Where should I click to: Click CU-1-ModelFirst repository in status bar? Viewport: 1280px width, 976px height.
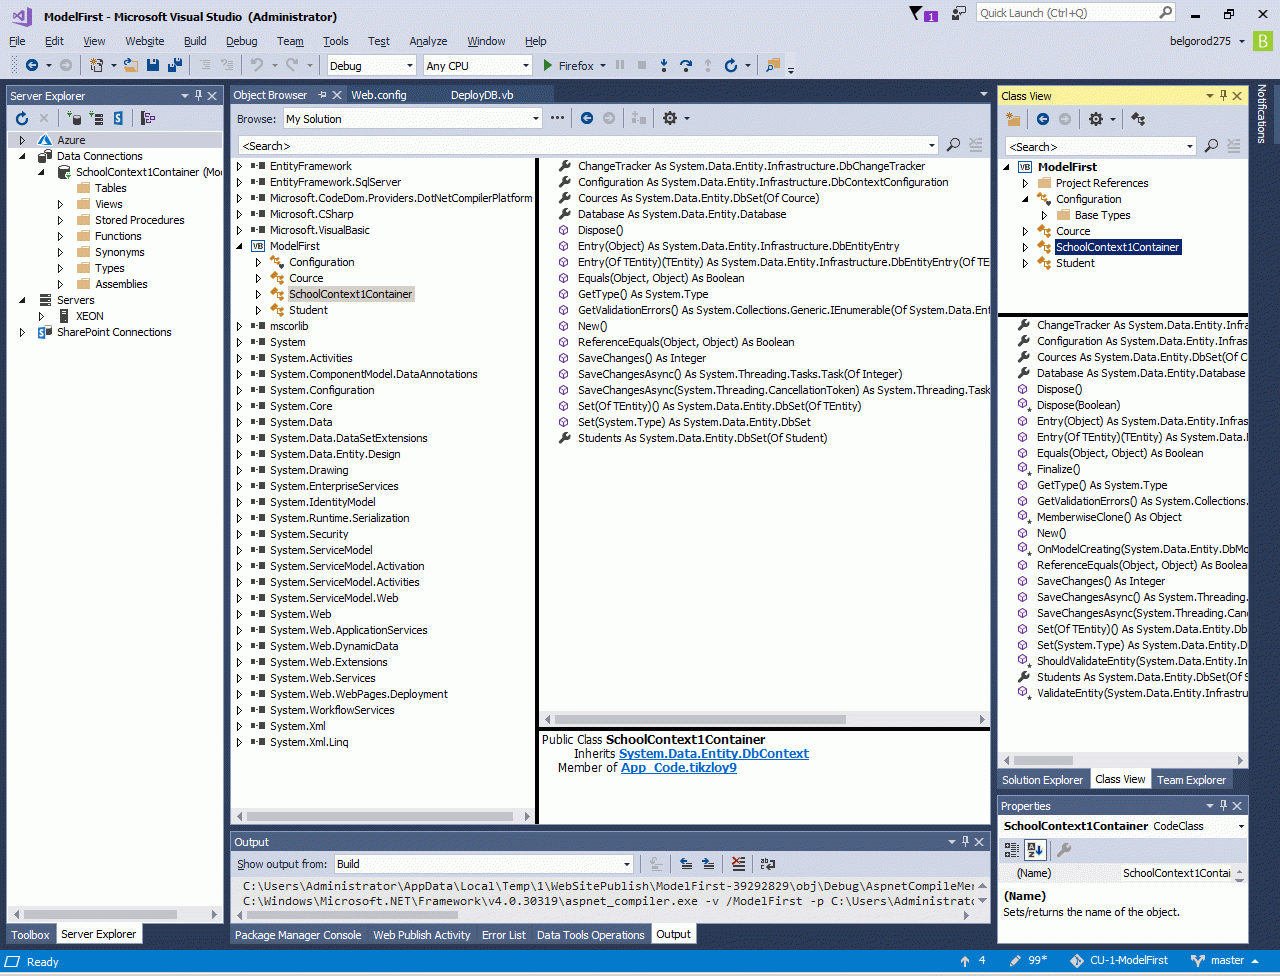(1119, 961)
